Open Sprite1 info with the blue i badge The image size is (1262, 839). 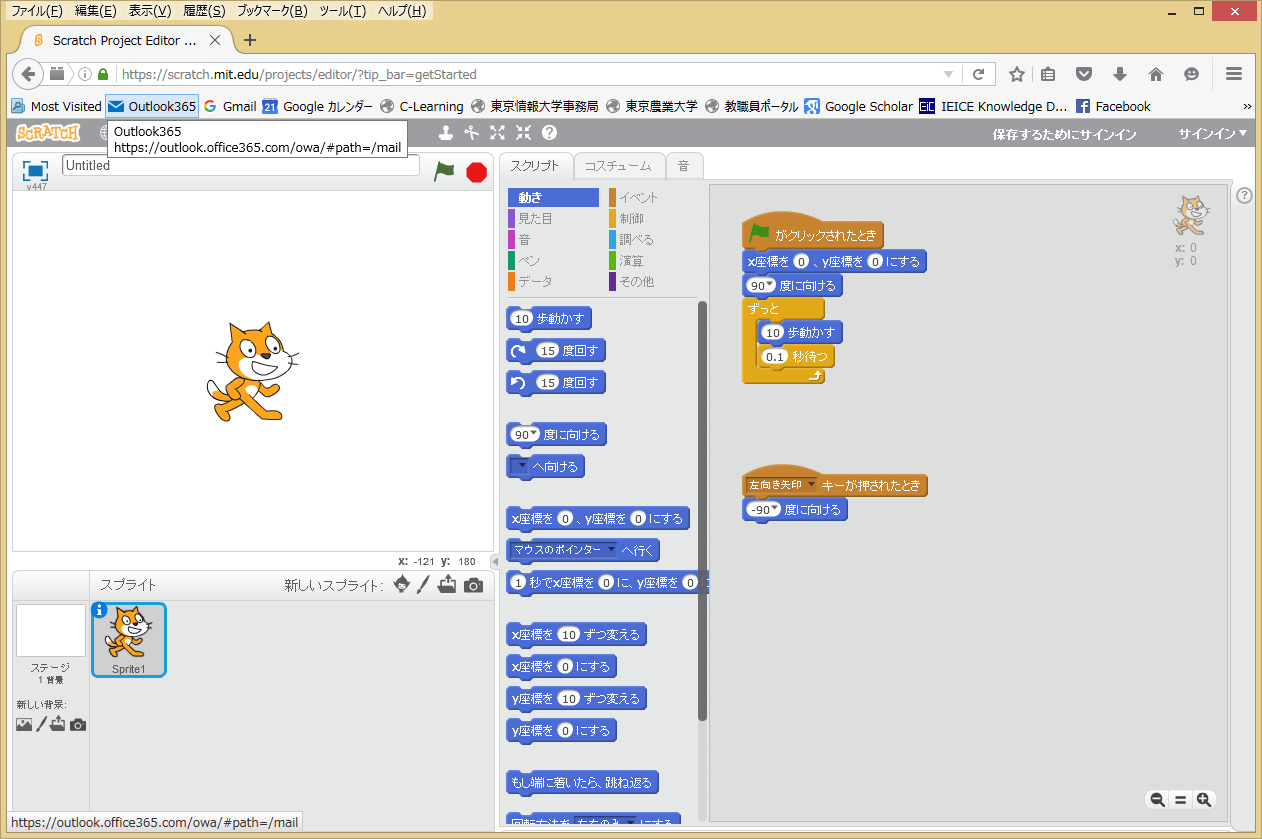[x=100, y=610]
